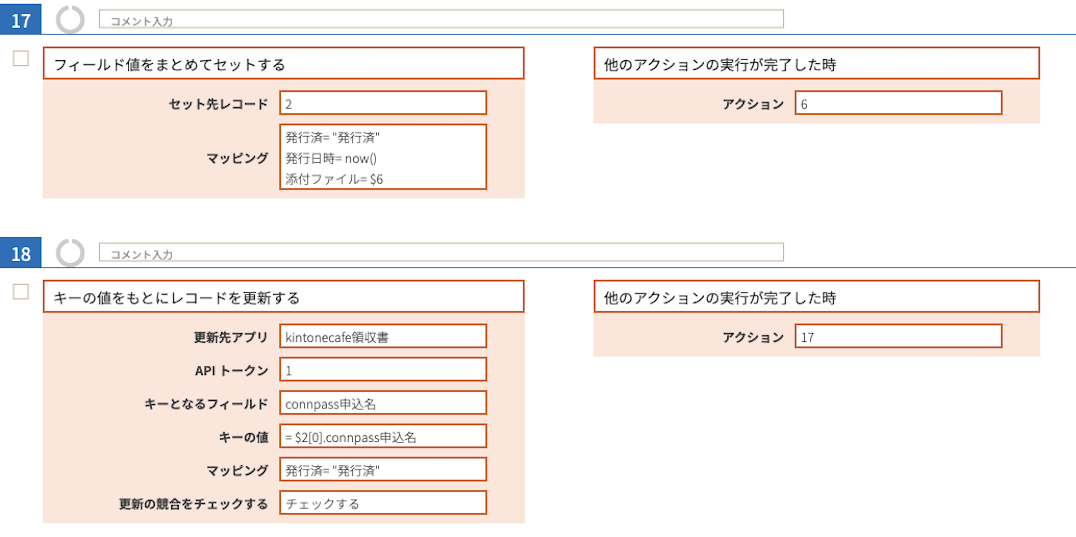Edit the キーの値 field
1076x537 pixels.
click(383, 435)
